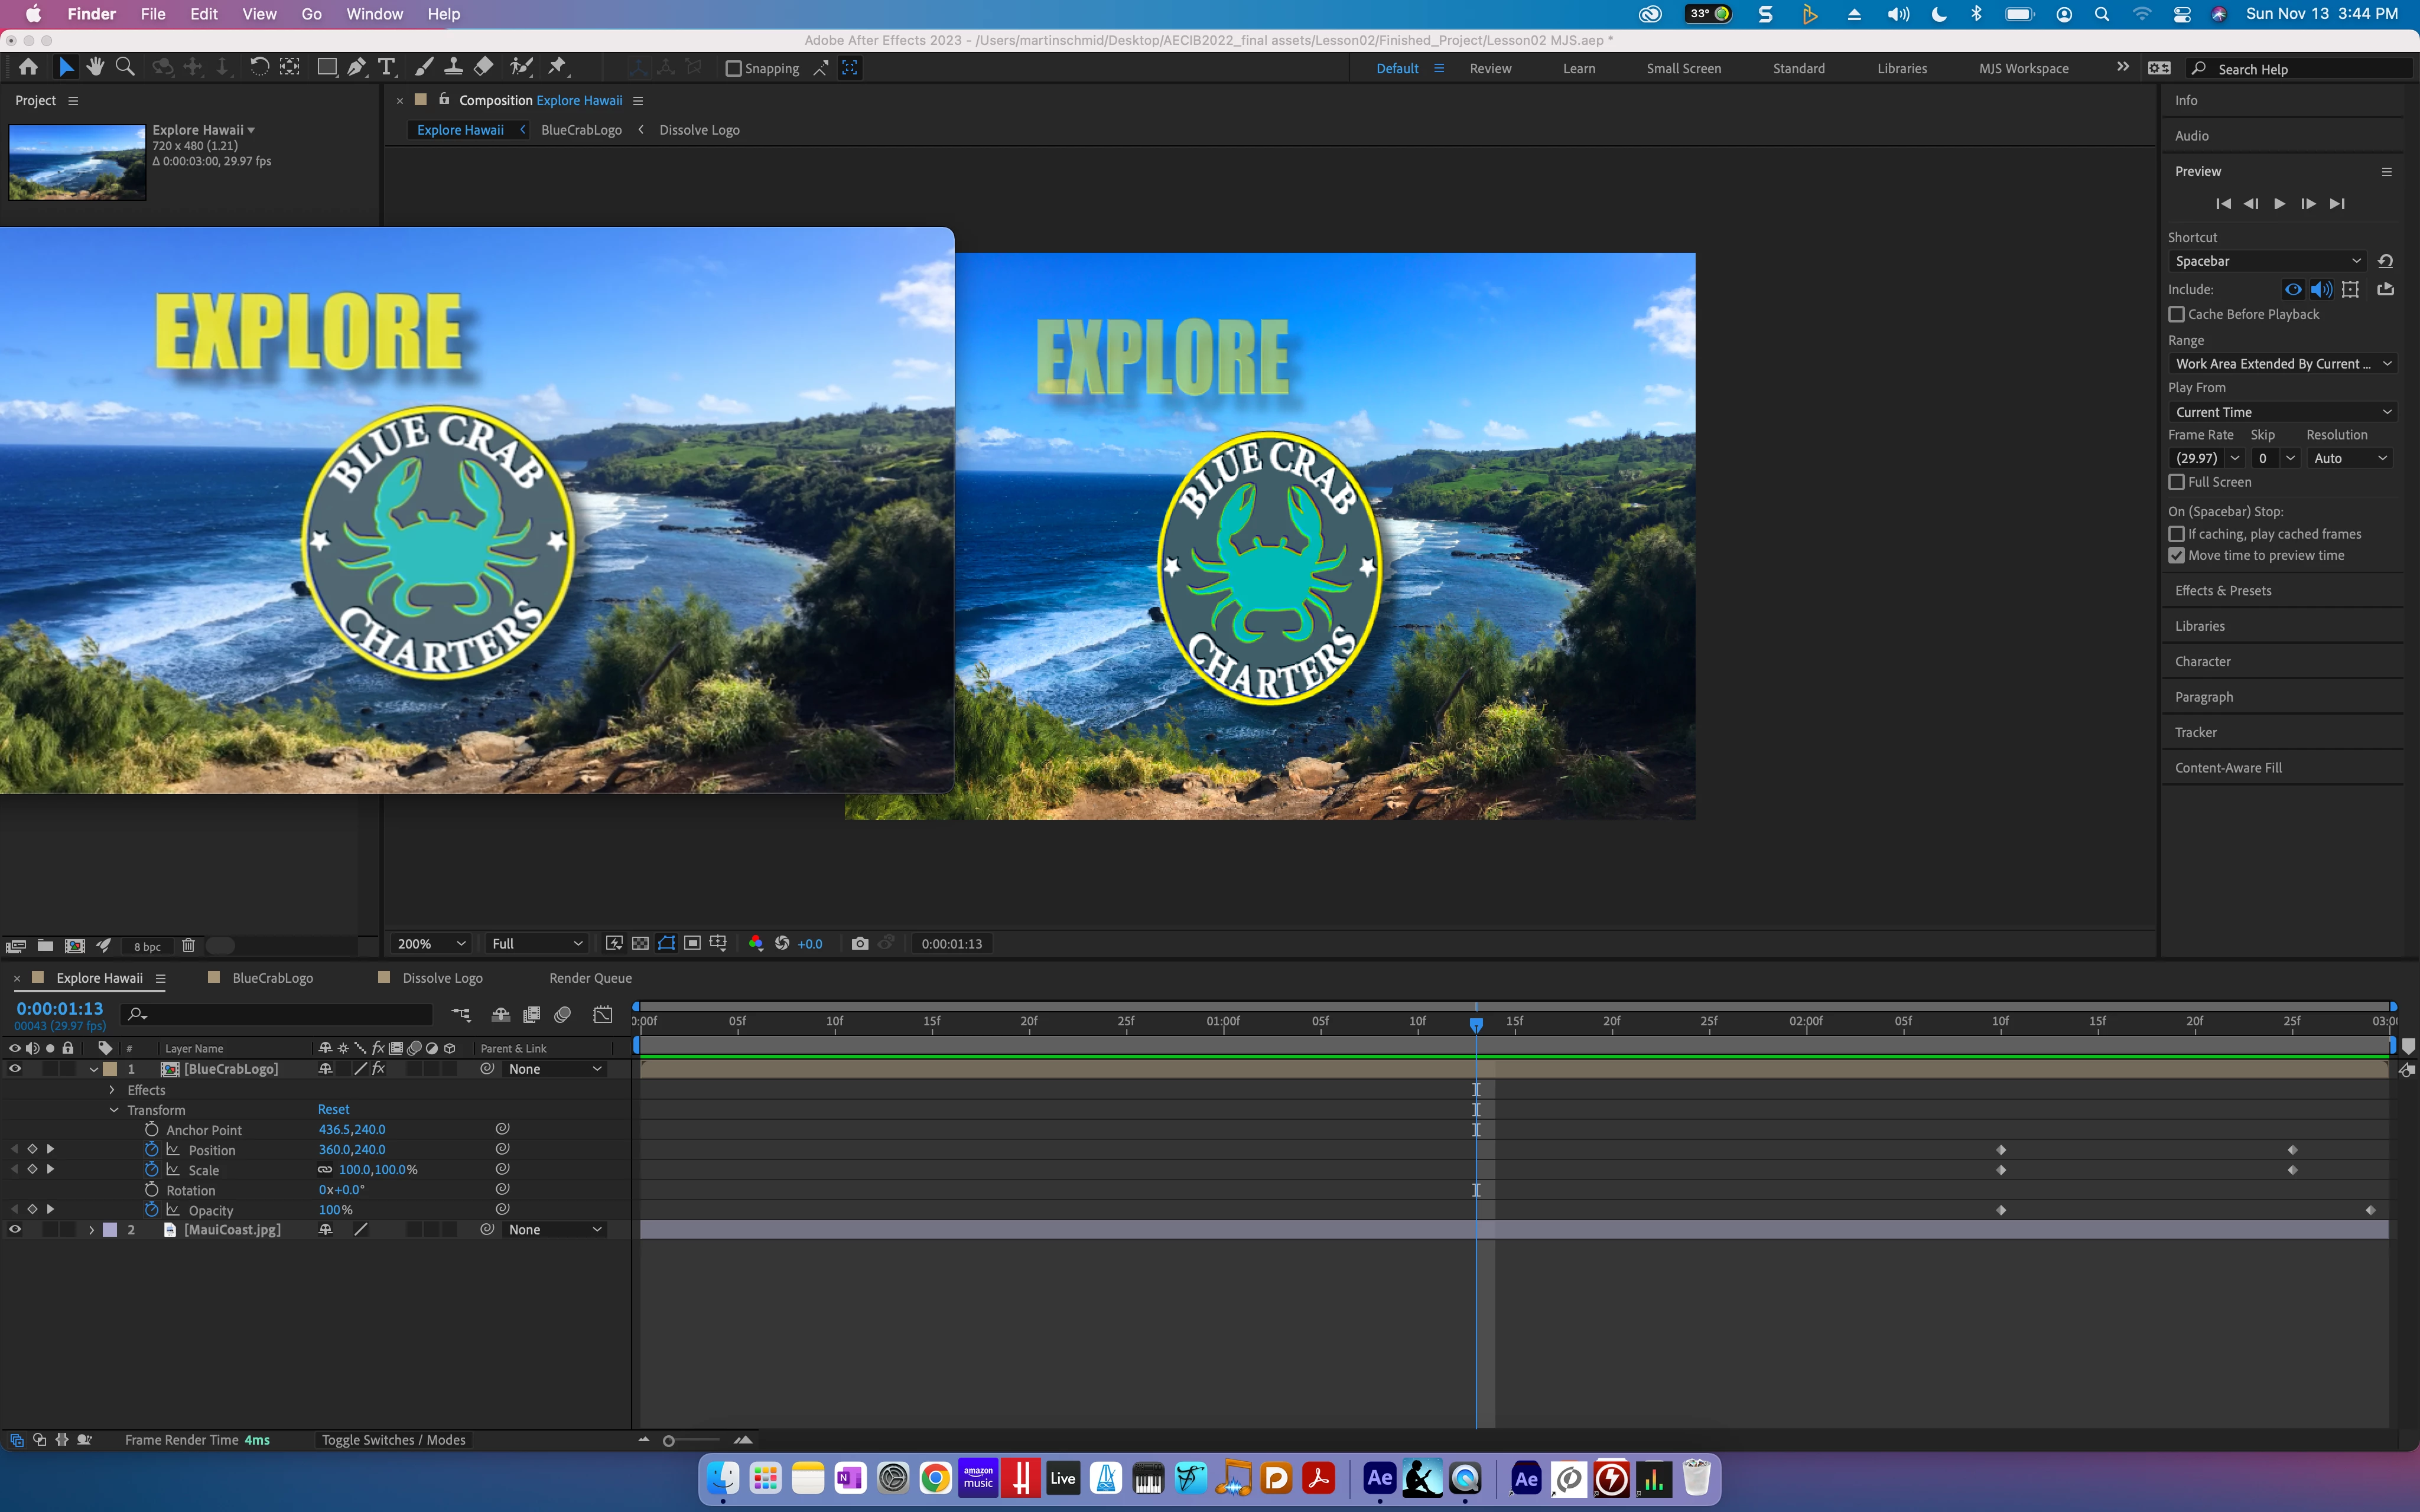The width and height of the screenshot is (2420, 1512).
Task: Switch to the Render Queue tab
Action: coord(590,978)
